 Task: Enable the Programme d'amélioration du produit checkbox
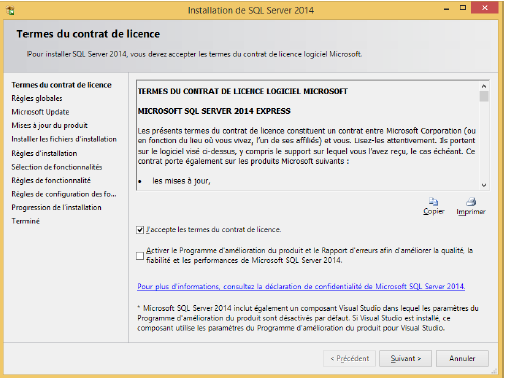point(140,256)
